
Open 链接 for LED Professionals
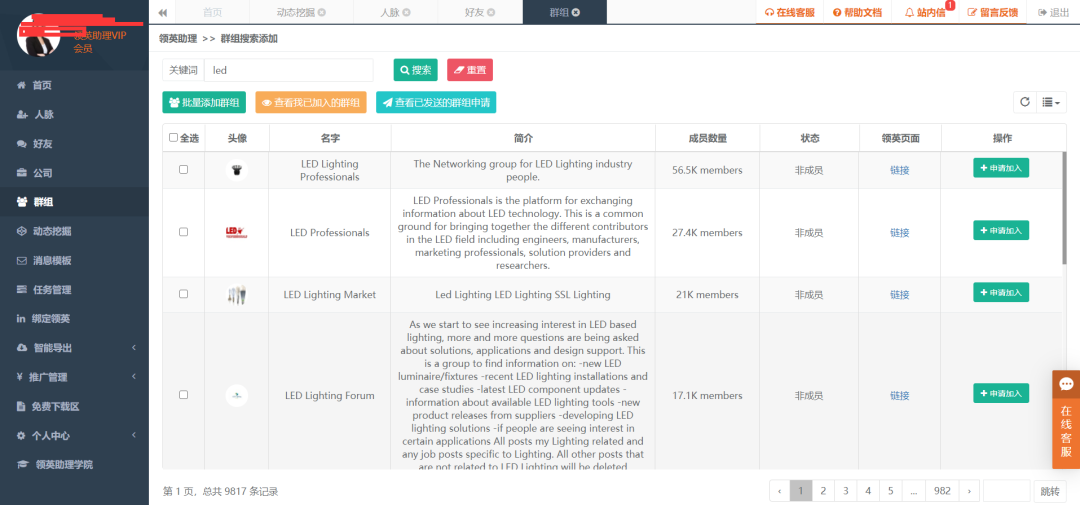[900, 233]
